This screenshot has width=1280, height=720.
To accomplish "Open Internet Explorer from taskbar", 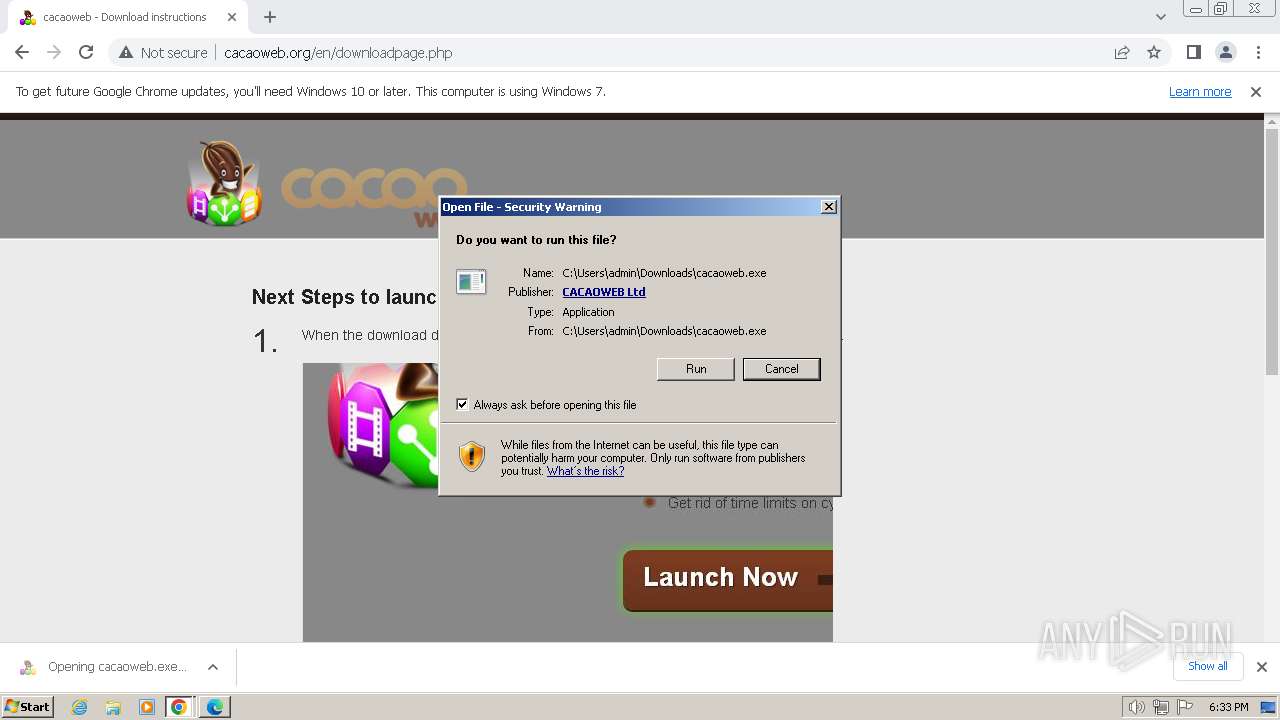I will point(79,707).
